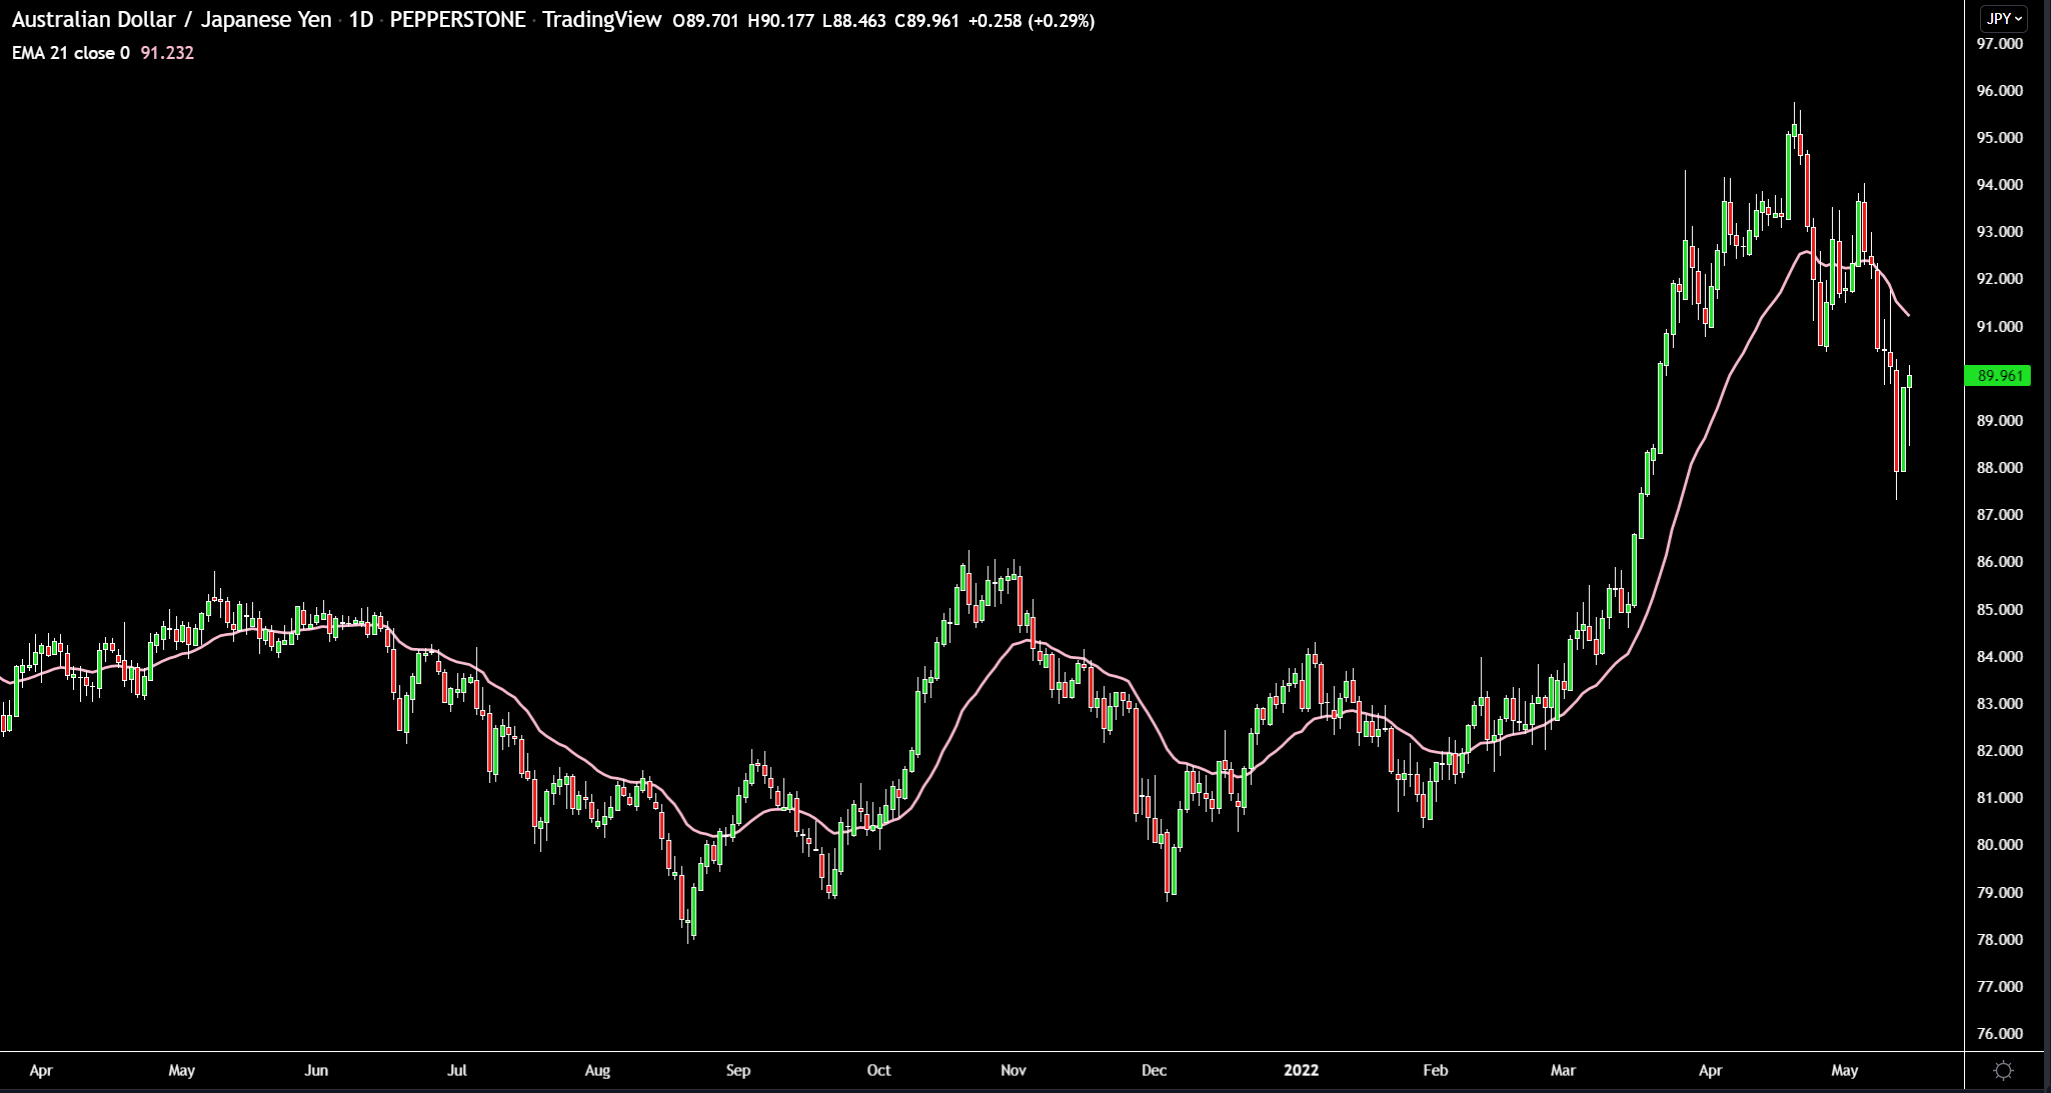
Task: Click the EMA value 91.232
Action: coord(167,53)
